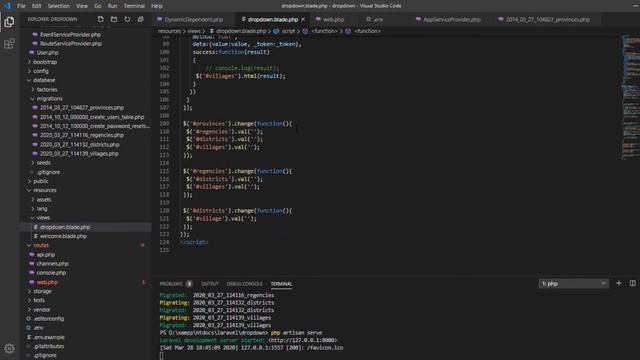Expand the storage folder

[x=42, y=291]
